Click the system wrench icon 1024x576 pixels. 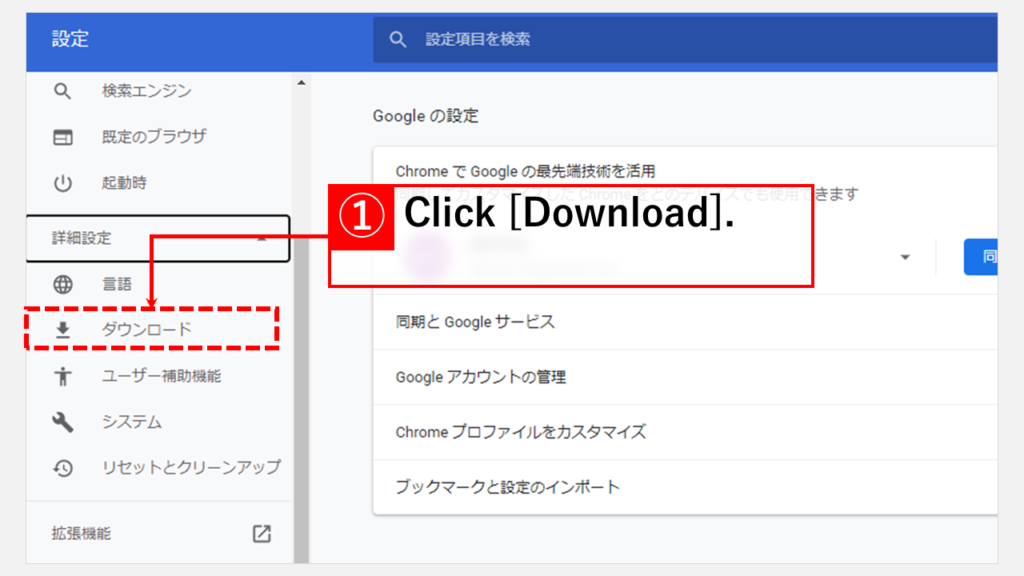[x=63, y=422]
